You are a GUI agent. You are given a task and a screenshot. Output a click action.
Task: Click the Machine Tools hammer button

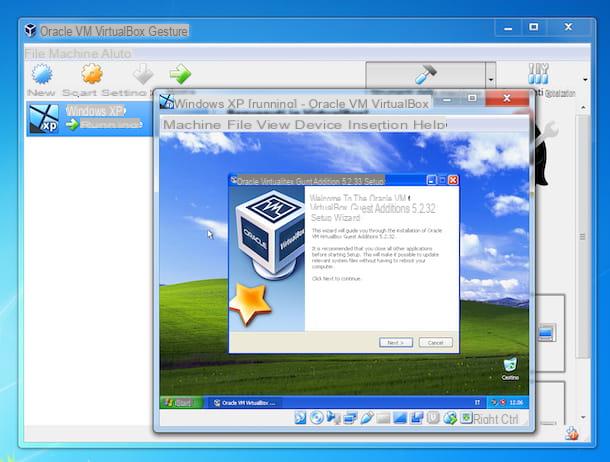pos(425,75)
